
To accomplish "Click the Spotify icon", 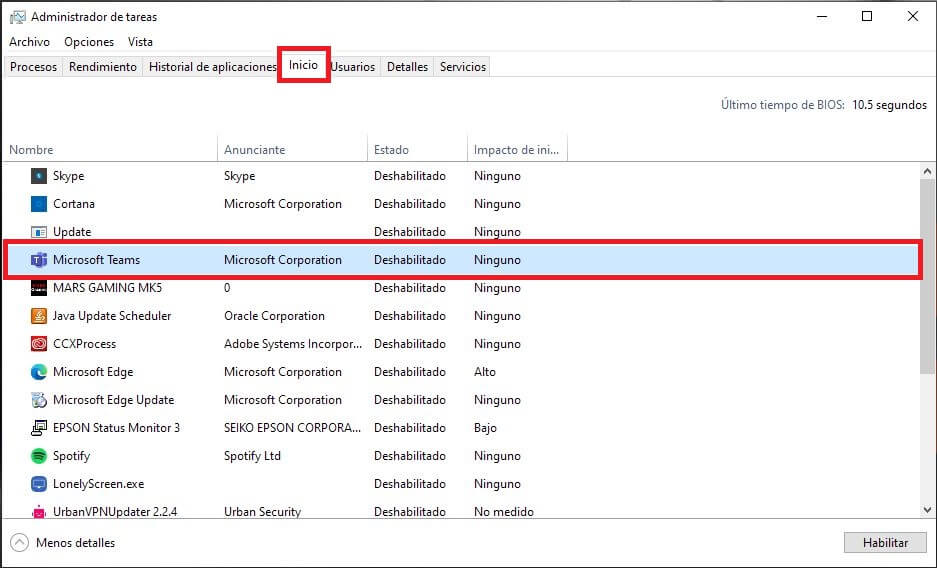I will pos(39,456).
